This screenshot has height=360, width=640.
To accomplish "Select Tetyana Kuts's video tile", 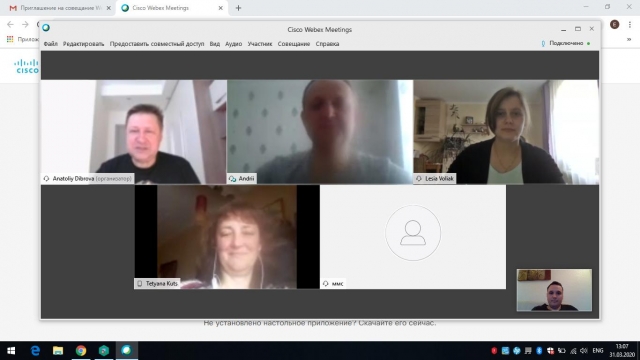I will click(x=227, y=237).
